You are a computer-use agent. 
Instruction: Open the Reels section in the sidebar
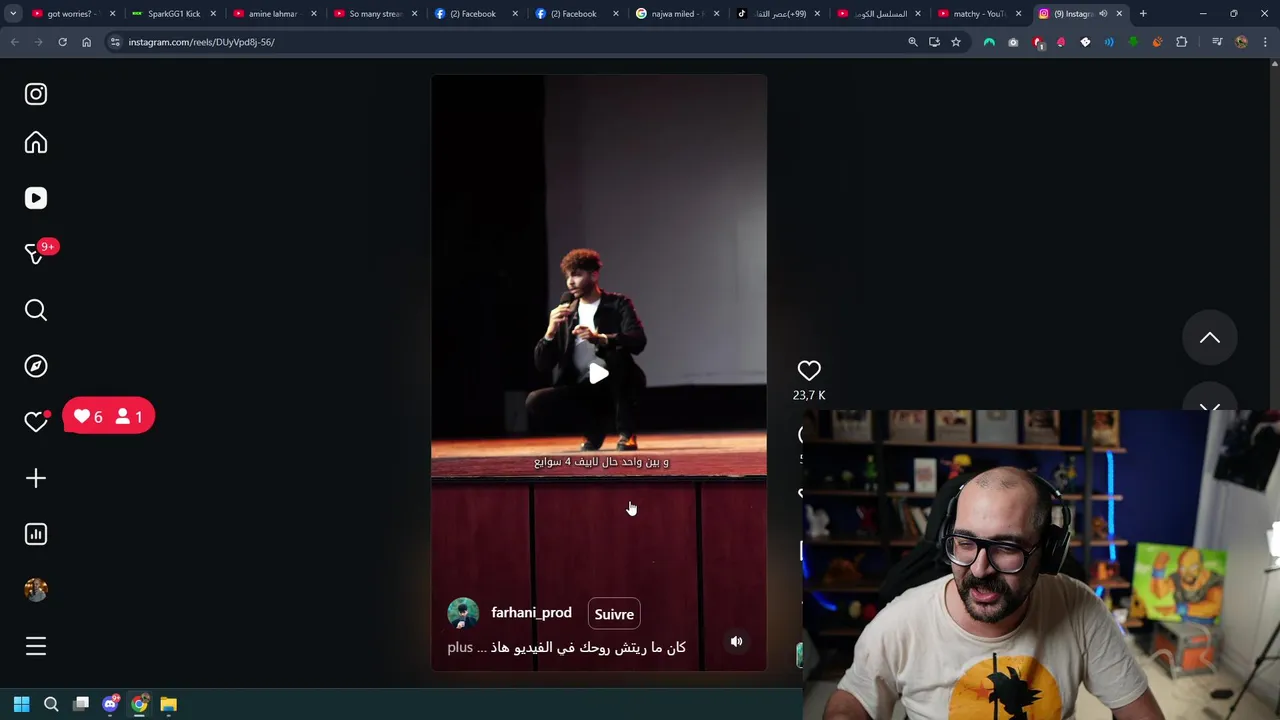[x=36, y=198]
